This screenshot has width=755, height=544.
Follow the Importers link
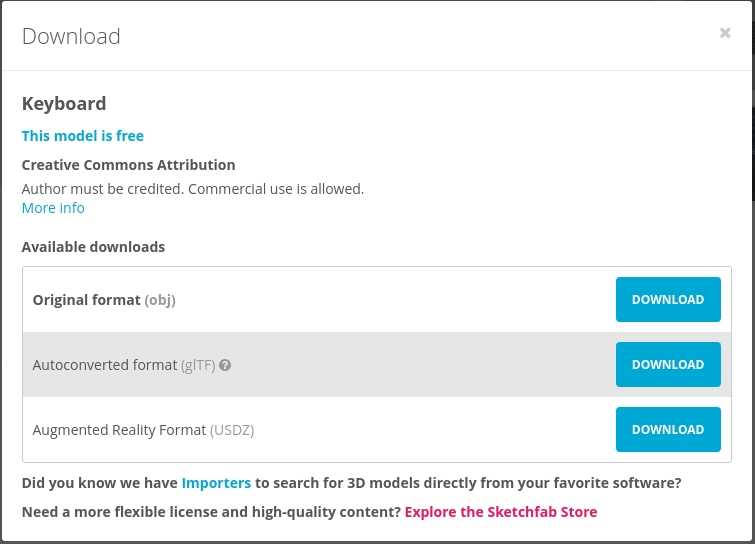216,482
